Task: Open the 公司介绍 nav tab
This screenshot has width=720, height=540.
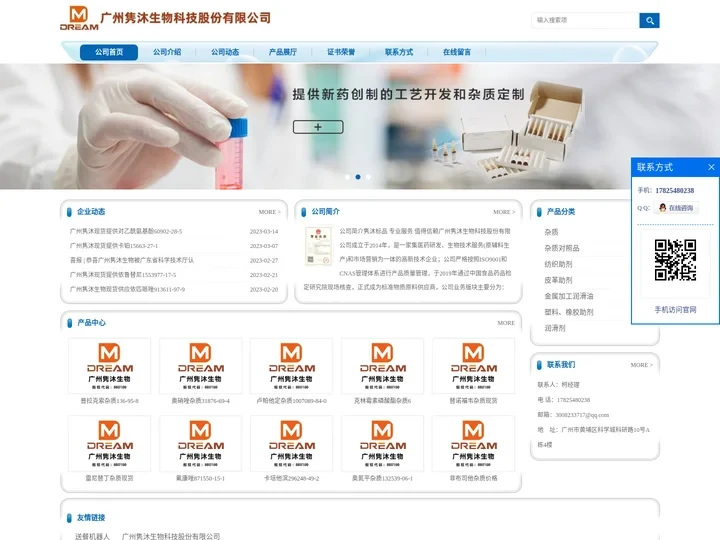Action: pos(167,52)
